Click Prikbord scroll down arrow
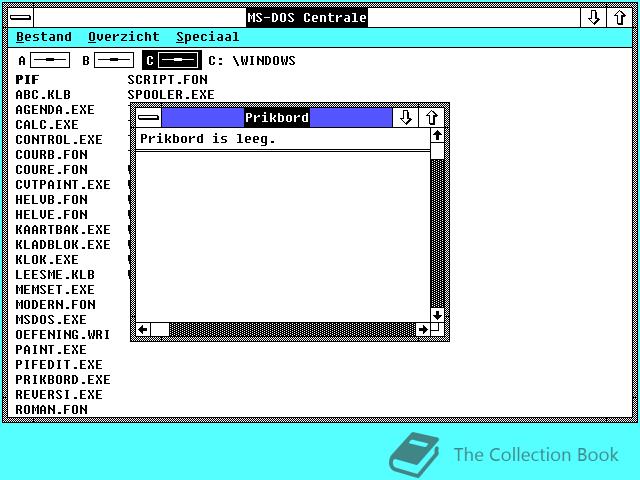 pyautogui.click(x=437, y=315)
